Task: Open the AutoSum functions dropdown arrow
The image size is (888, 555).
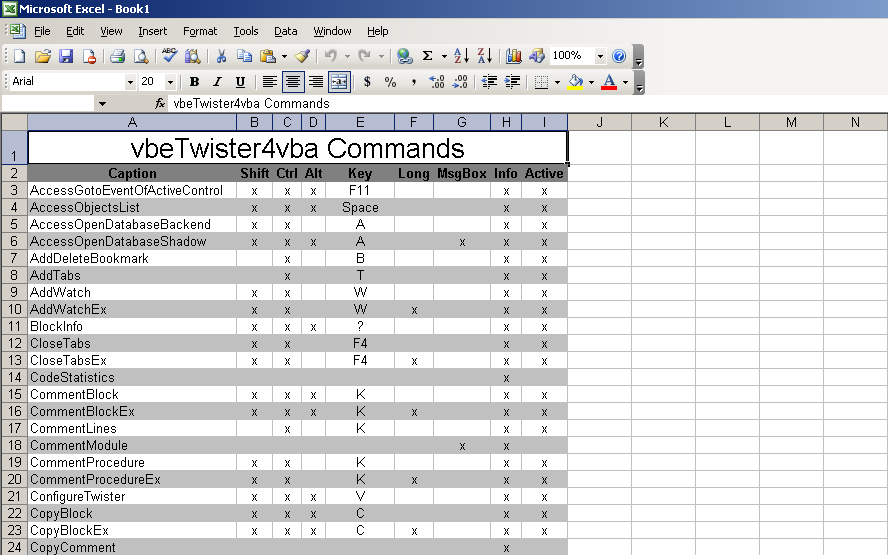Action: coord(444,56)
